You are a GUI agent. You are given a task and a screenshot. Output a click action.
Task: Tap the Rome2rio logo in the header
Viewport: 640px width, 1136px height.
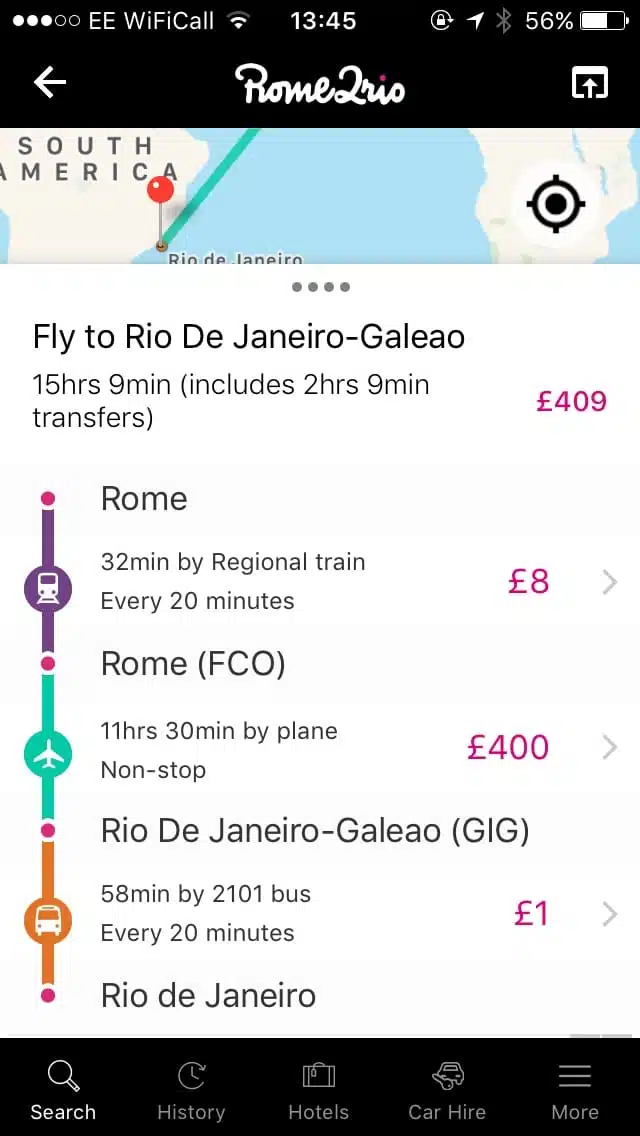pyautogui.click(x=319, y=86)
